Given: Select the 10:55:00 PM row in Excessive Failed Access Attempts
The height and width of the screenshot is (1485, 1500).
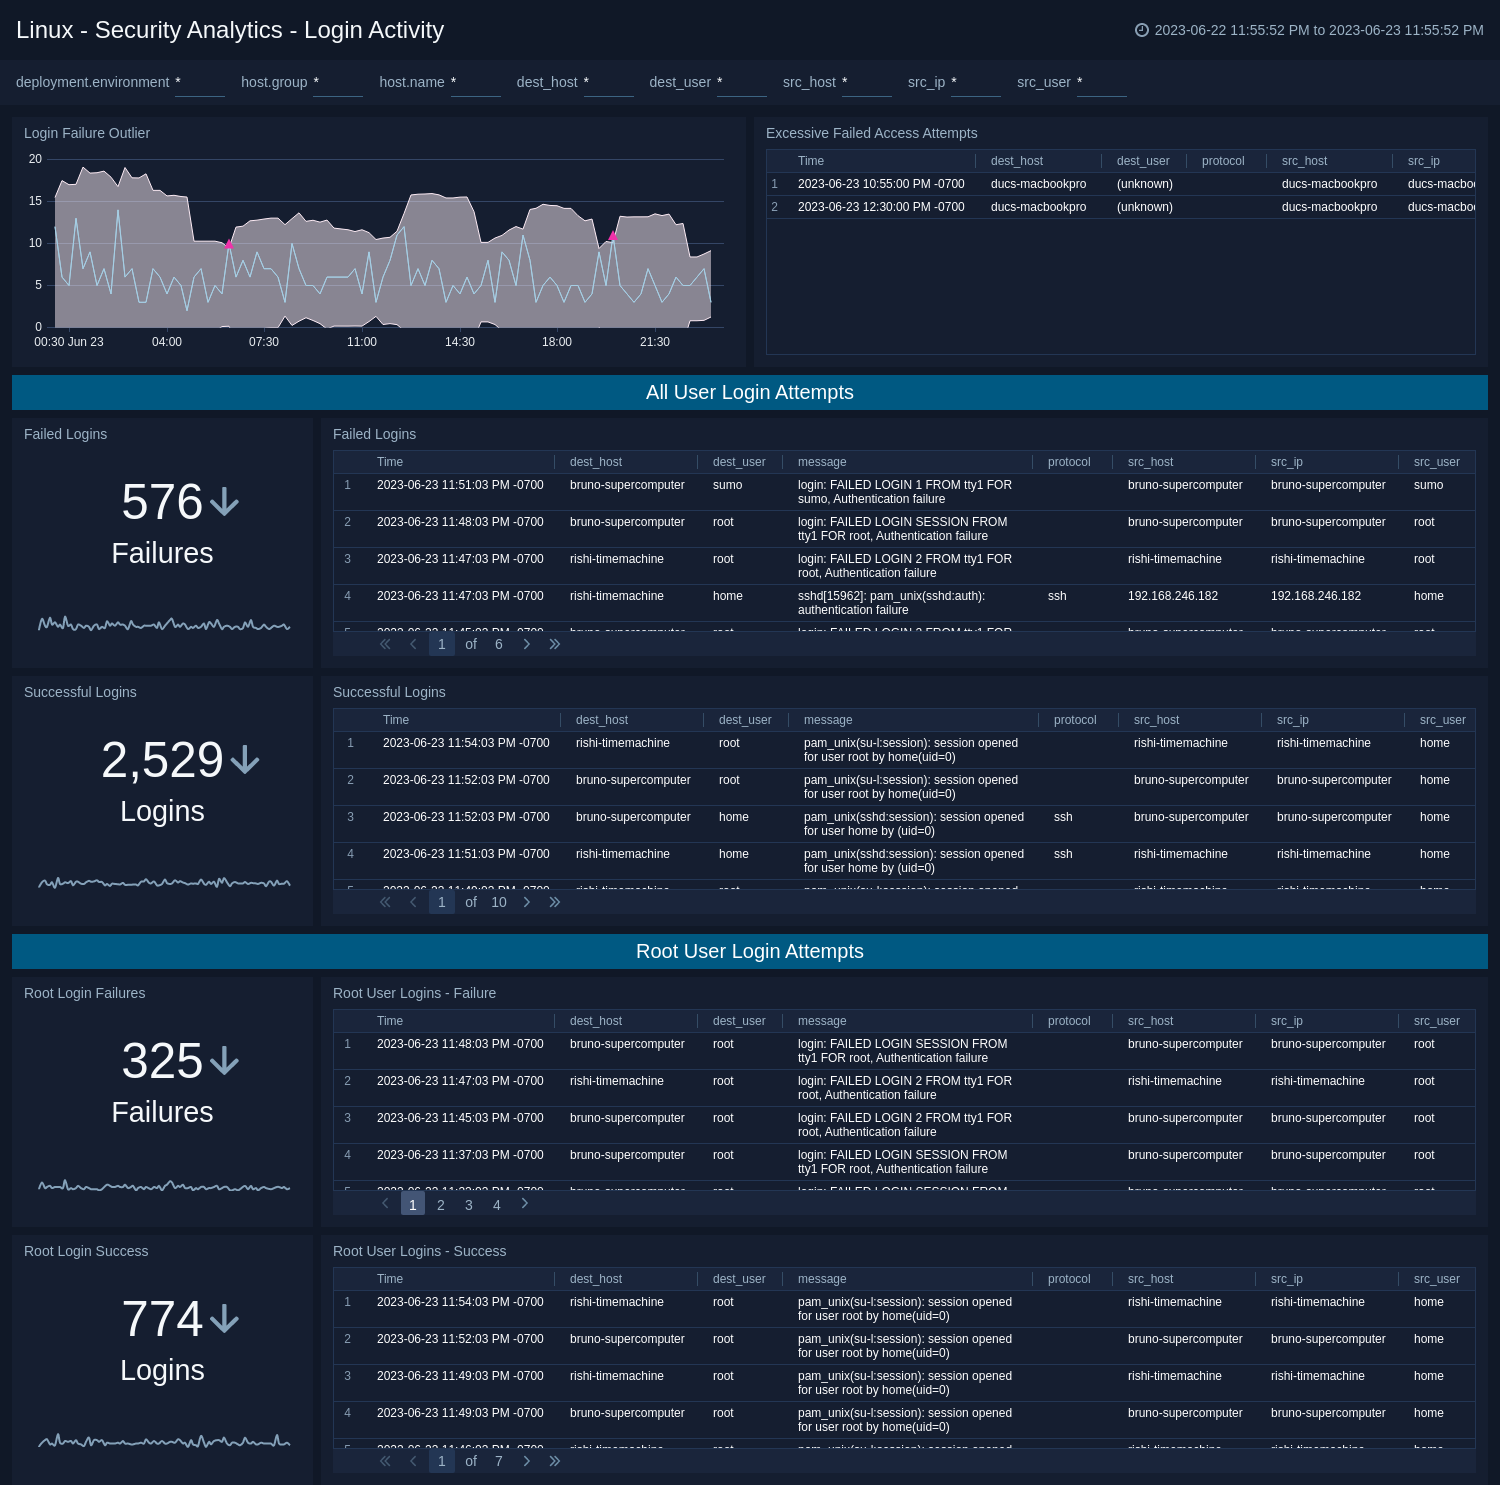Looking at the screenshot, I should [x=1121, y=184].
